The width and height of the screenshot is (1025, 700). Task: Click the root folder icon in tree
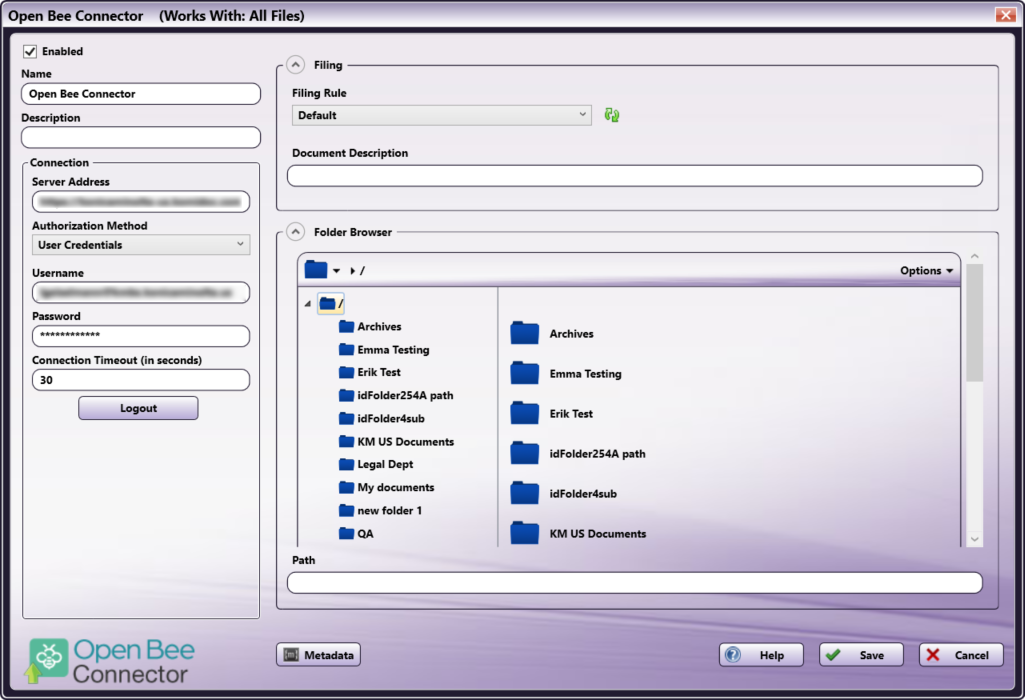[329, 303]
